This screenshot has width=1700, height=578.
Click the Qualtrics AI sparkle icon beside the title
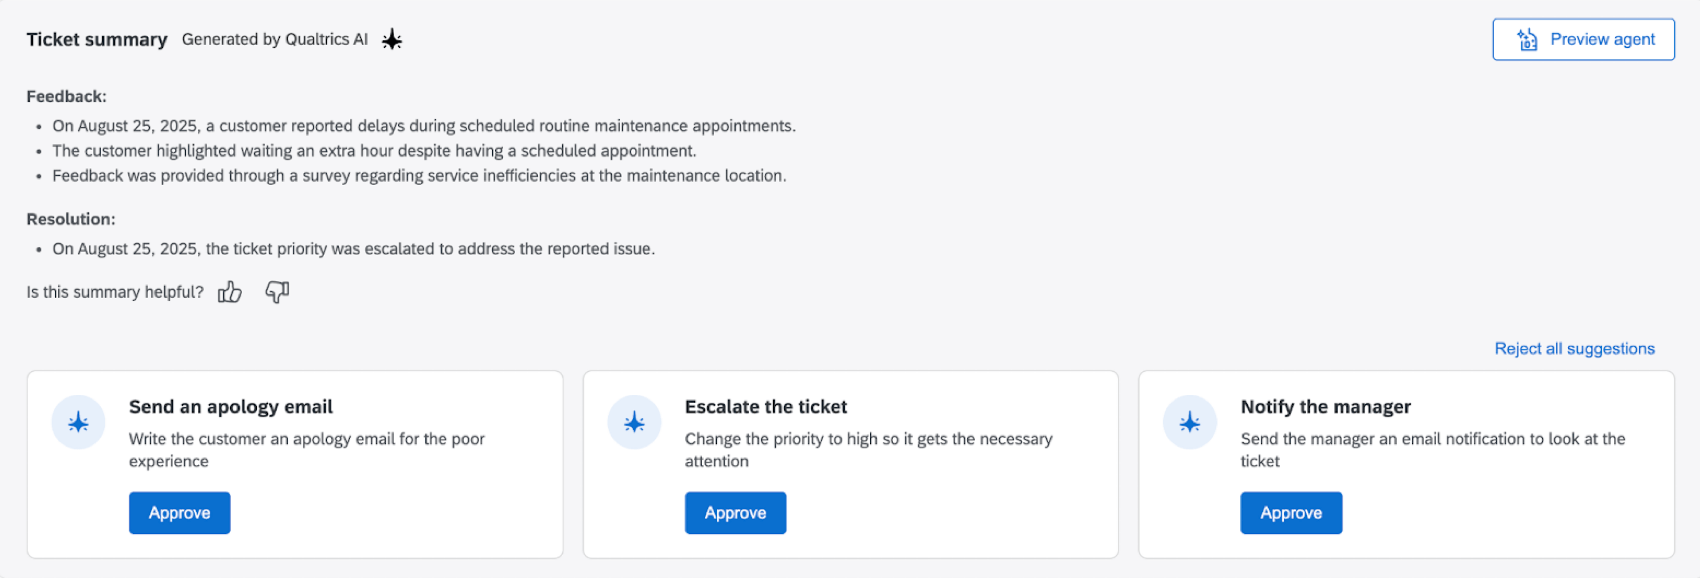(391, 39)
